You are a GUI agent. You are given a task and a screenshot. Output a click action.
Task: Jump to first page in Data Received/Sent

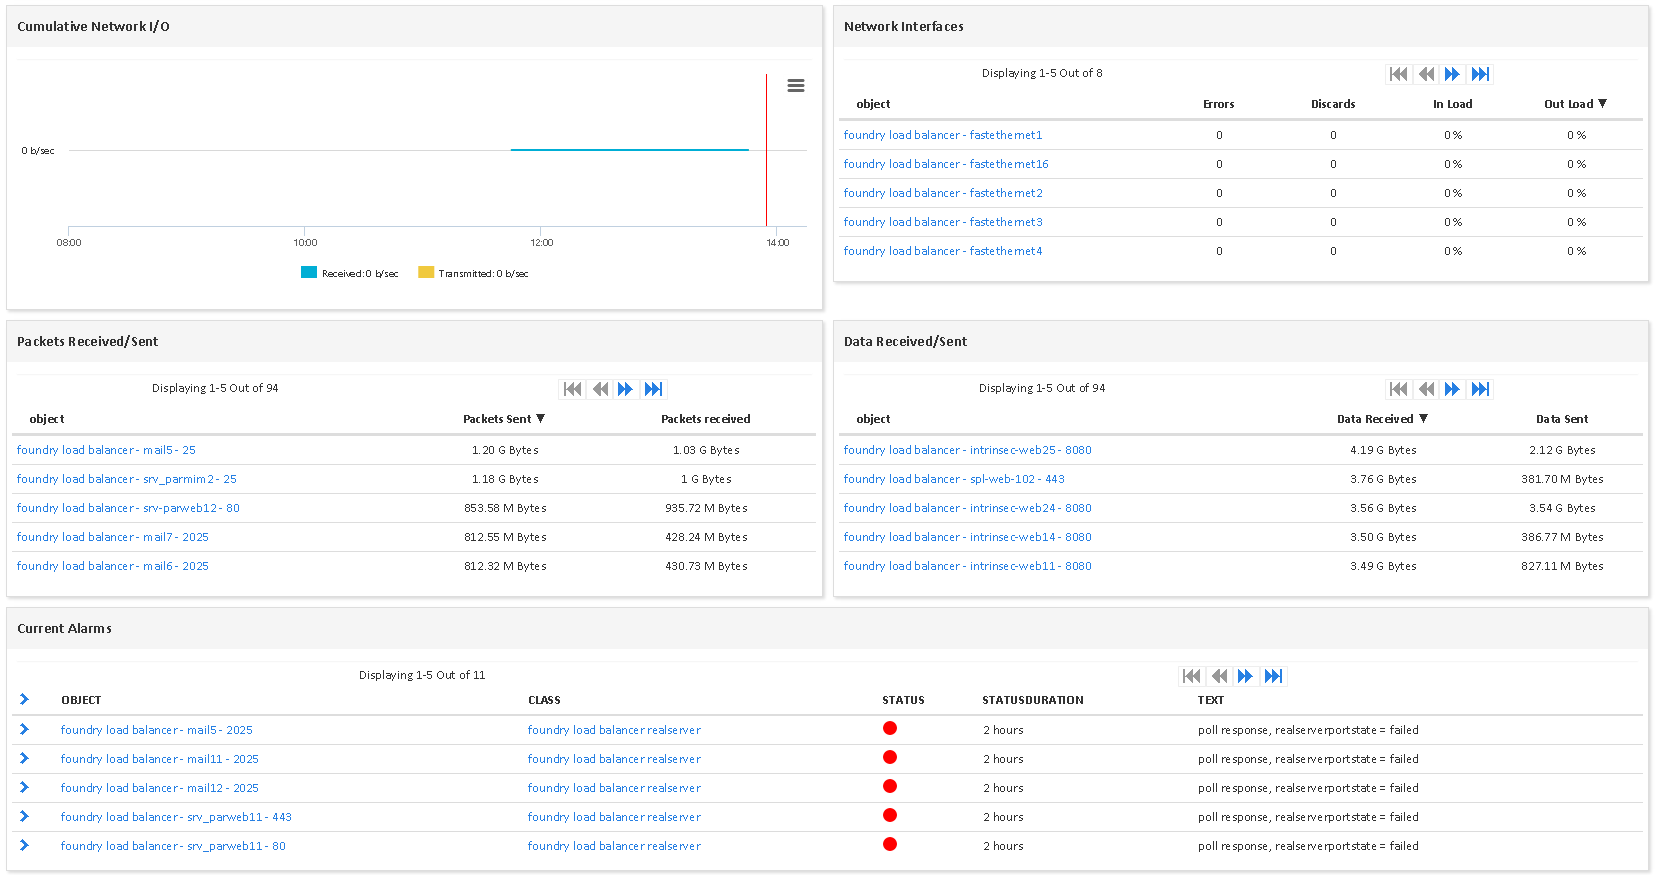[x=1398, y=389]
